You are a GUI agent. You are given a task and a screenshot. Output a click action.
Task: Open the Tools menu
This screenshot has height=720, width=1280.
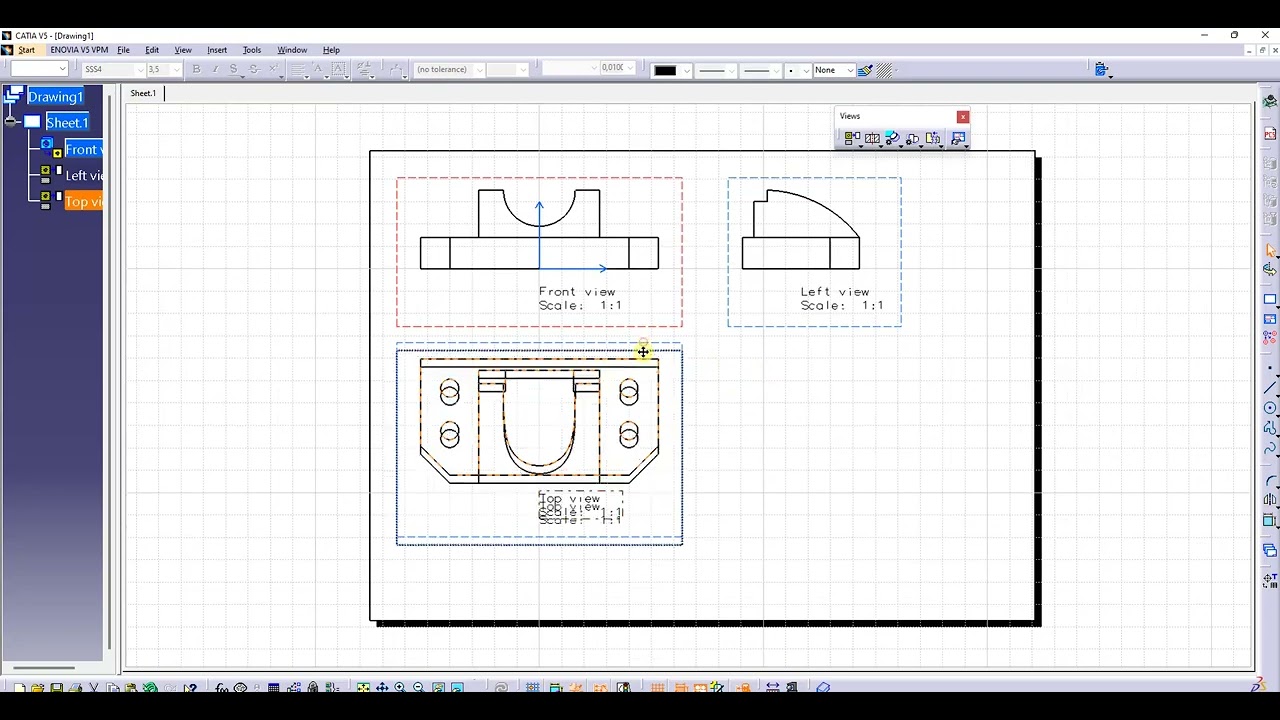[x=252, y=50]
